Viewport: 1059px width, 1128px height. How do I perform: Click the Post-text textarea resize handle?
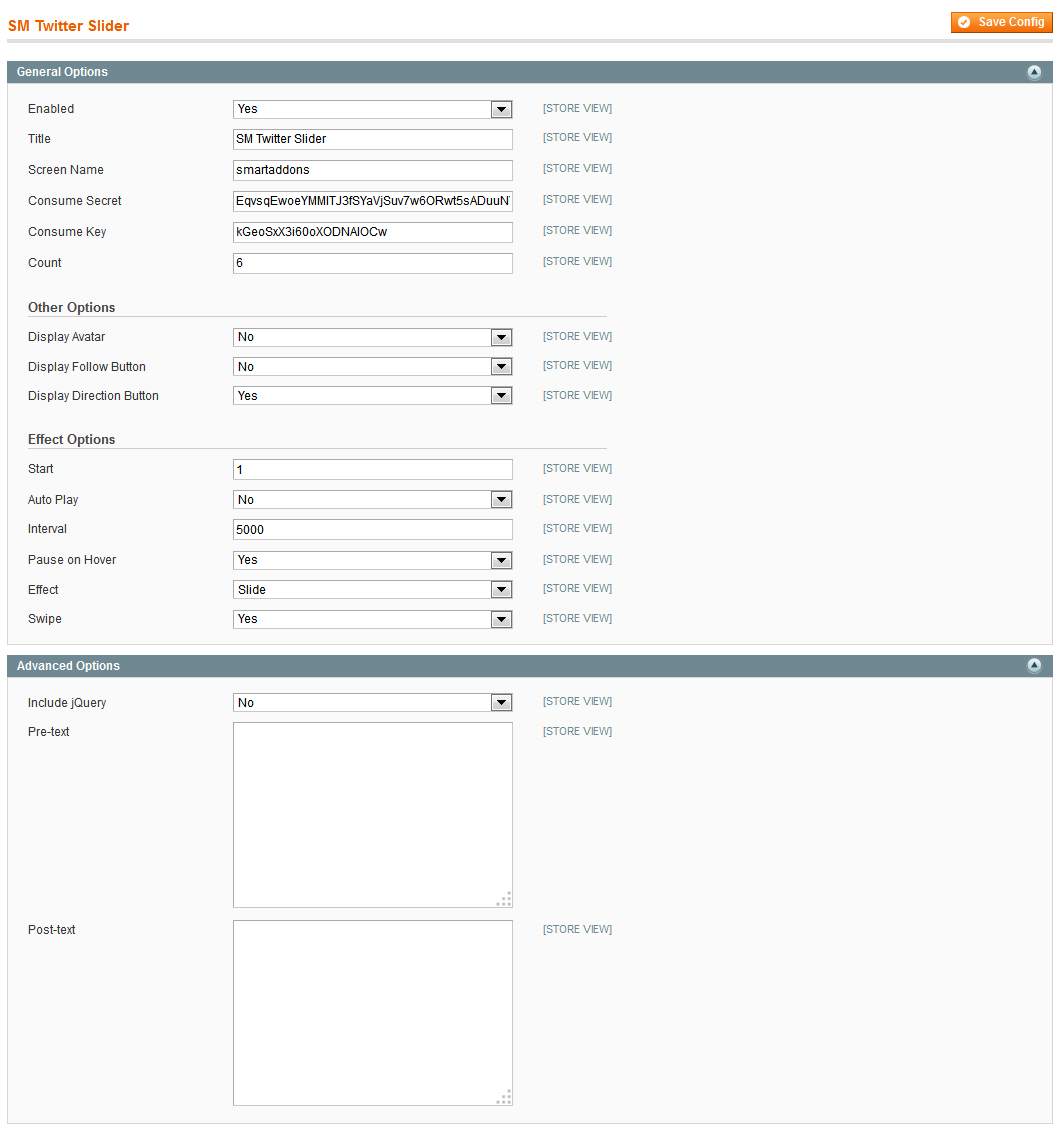click(x=504, y=1097)
